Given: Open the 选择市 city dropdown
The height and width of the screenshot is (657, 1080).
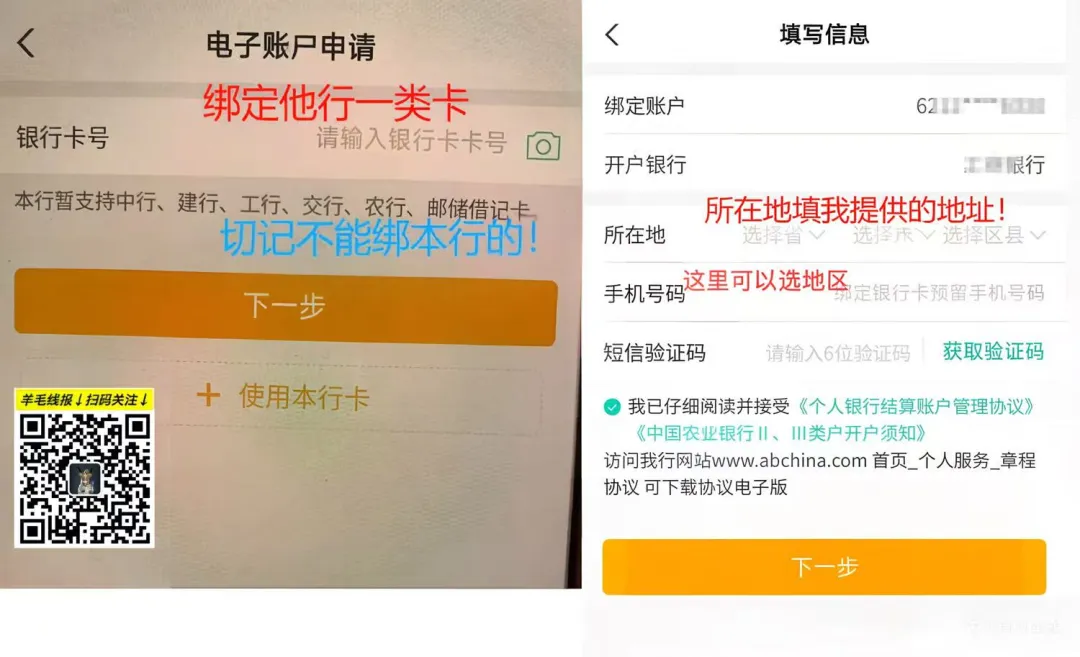Looking at the screenshot, I should [893, 235].
